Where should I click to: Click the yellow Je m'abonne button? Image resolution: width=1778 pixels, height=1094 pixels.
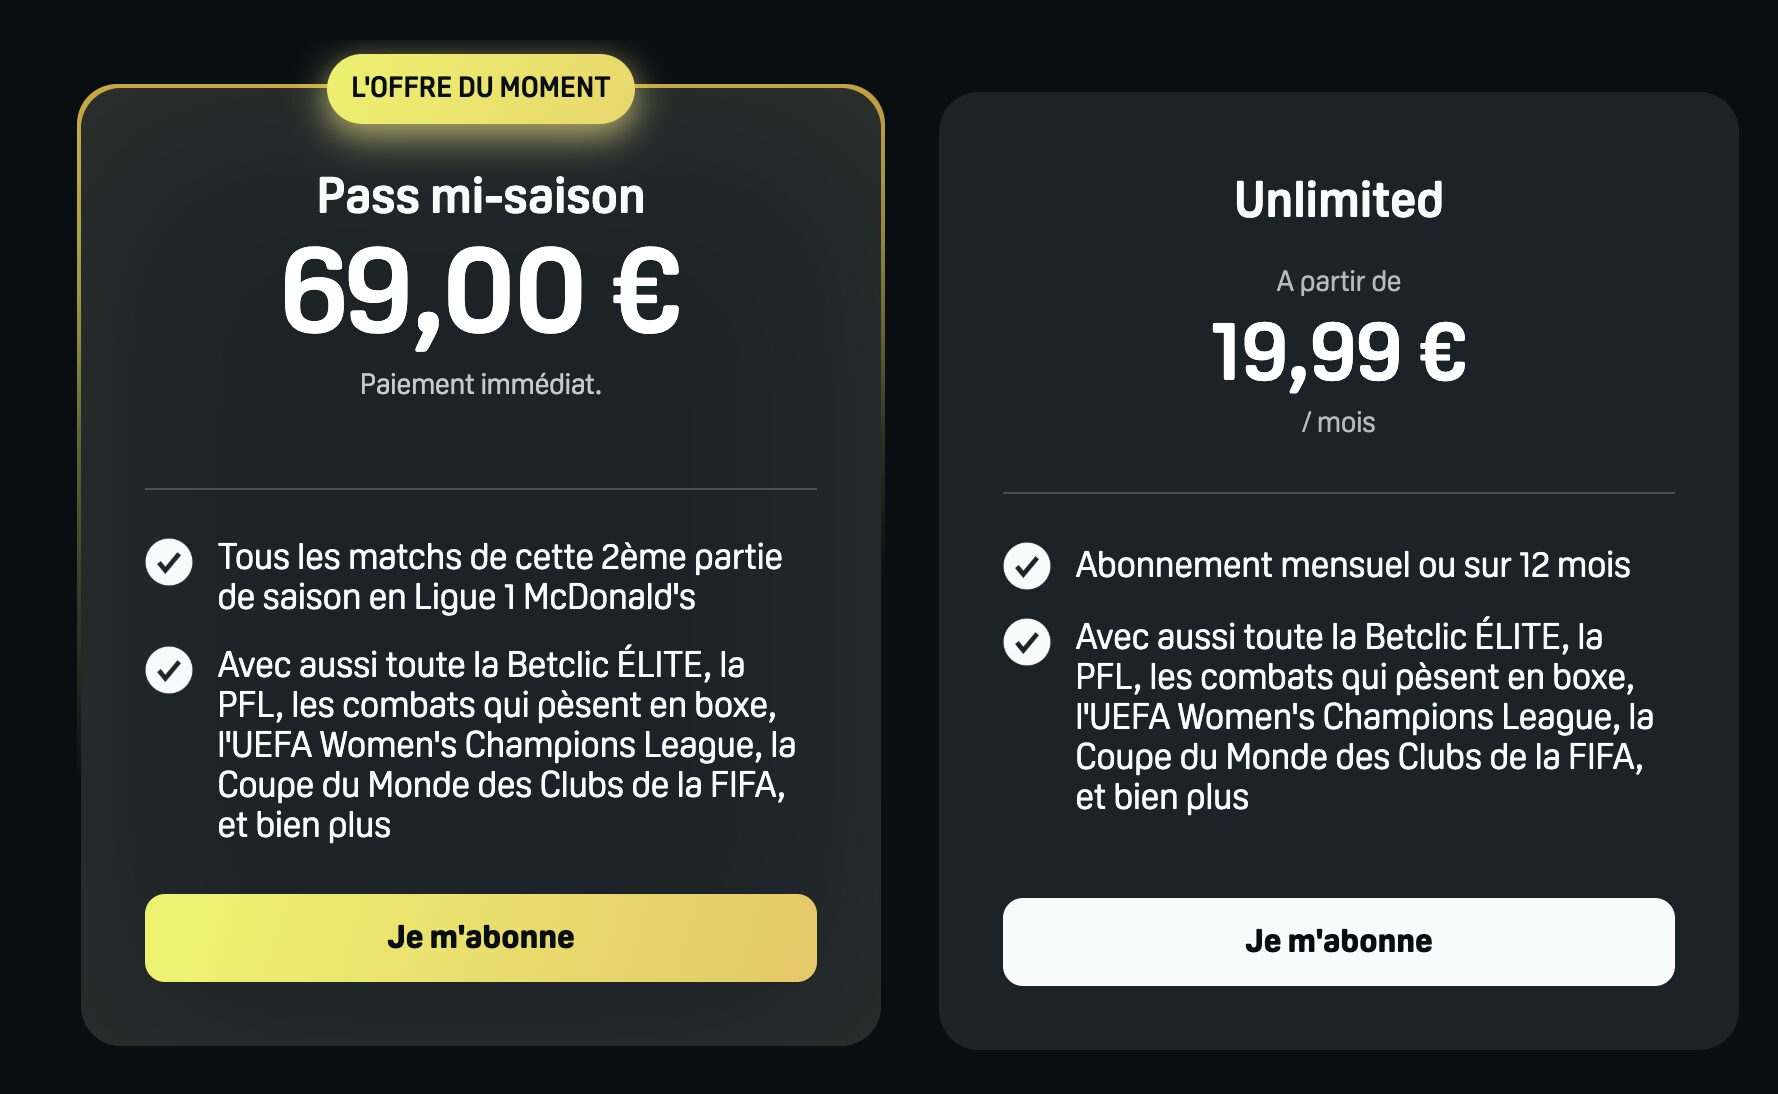click(480, 937)
